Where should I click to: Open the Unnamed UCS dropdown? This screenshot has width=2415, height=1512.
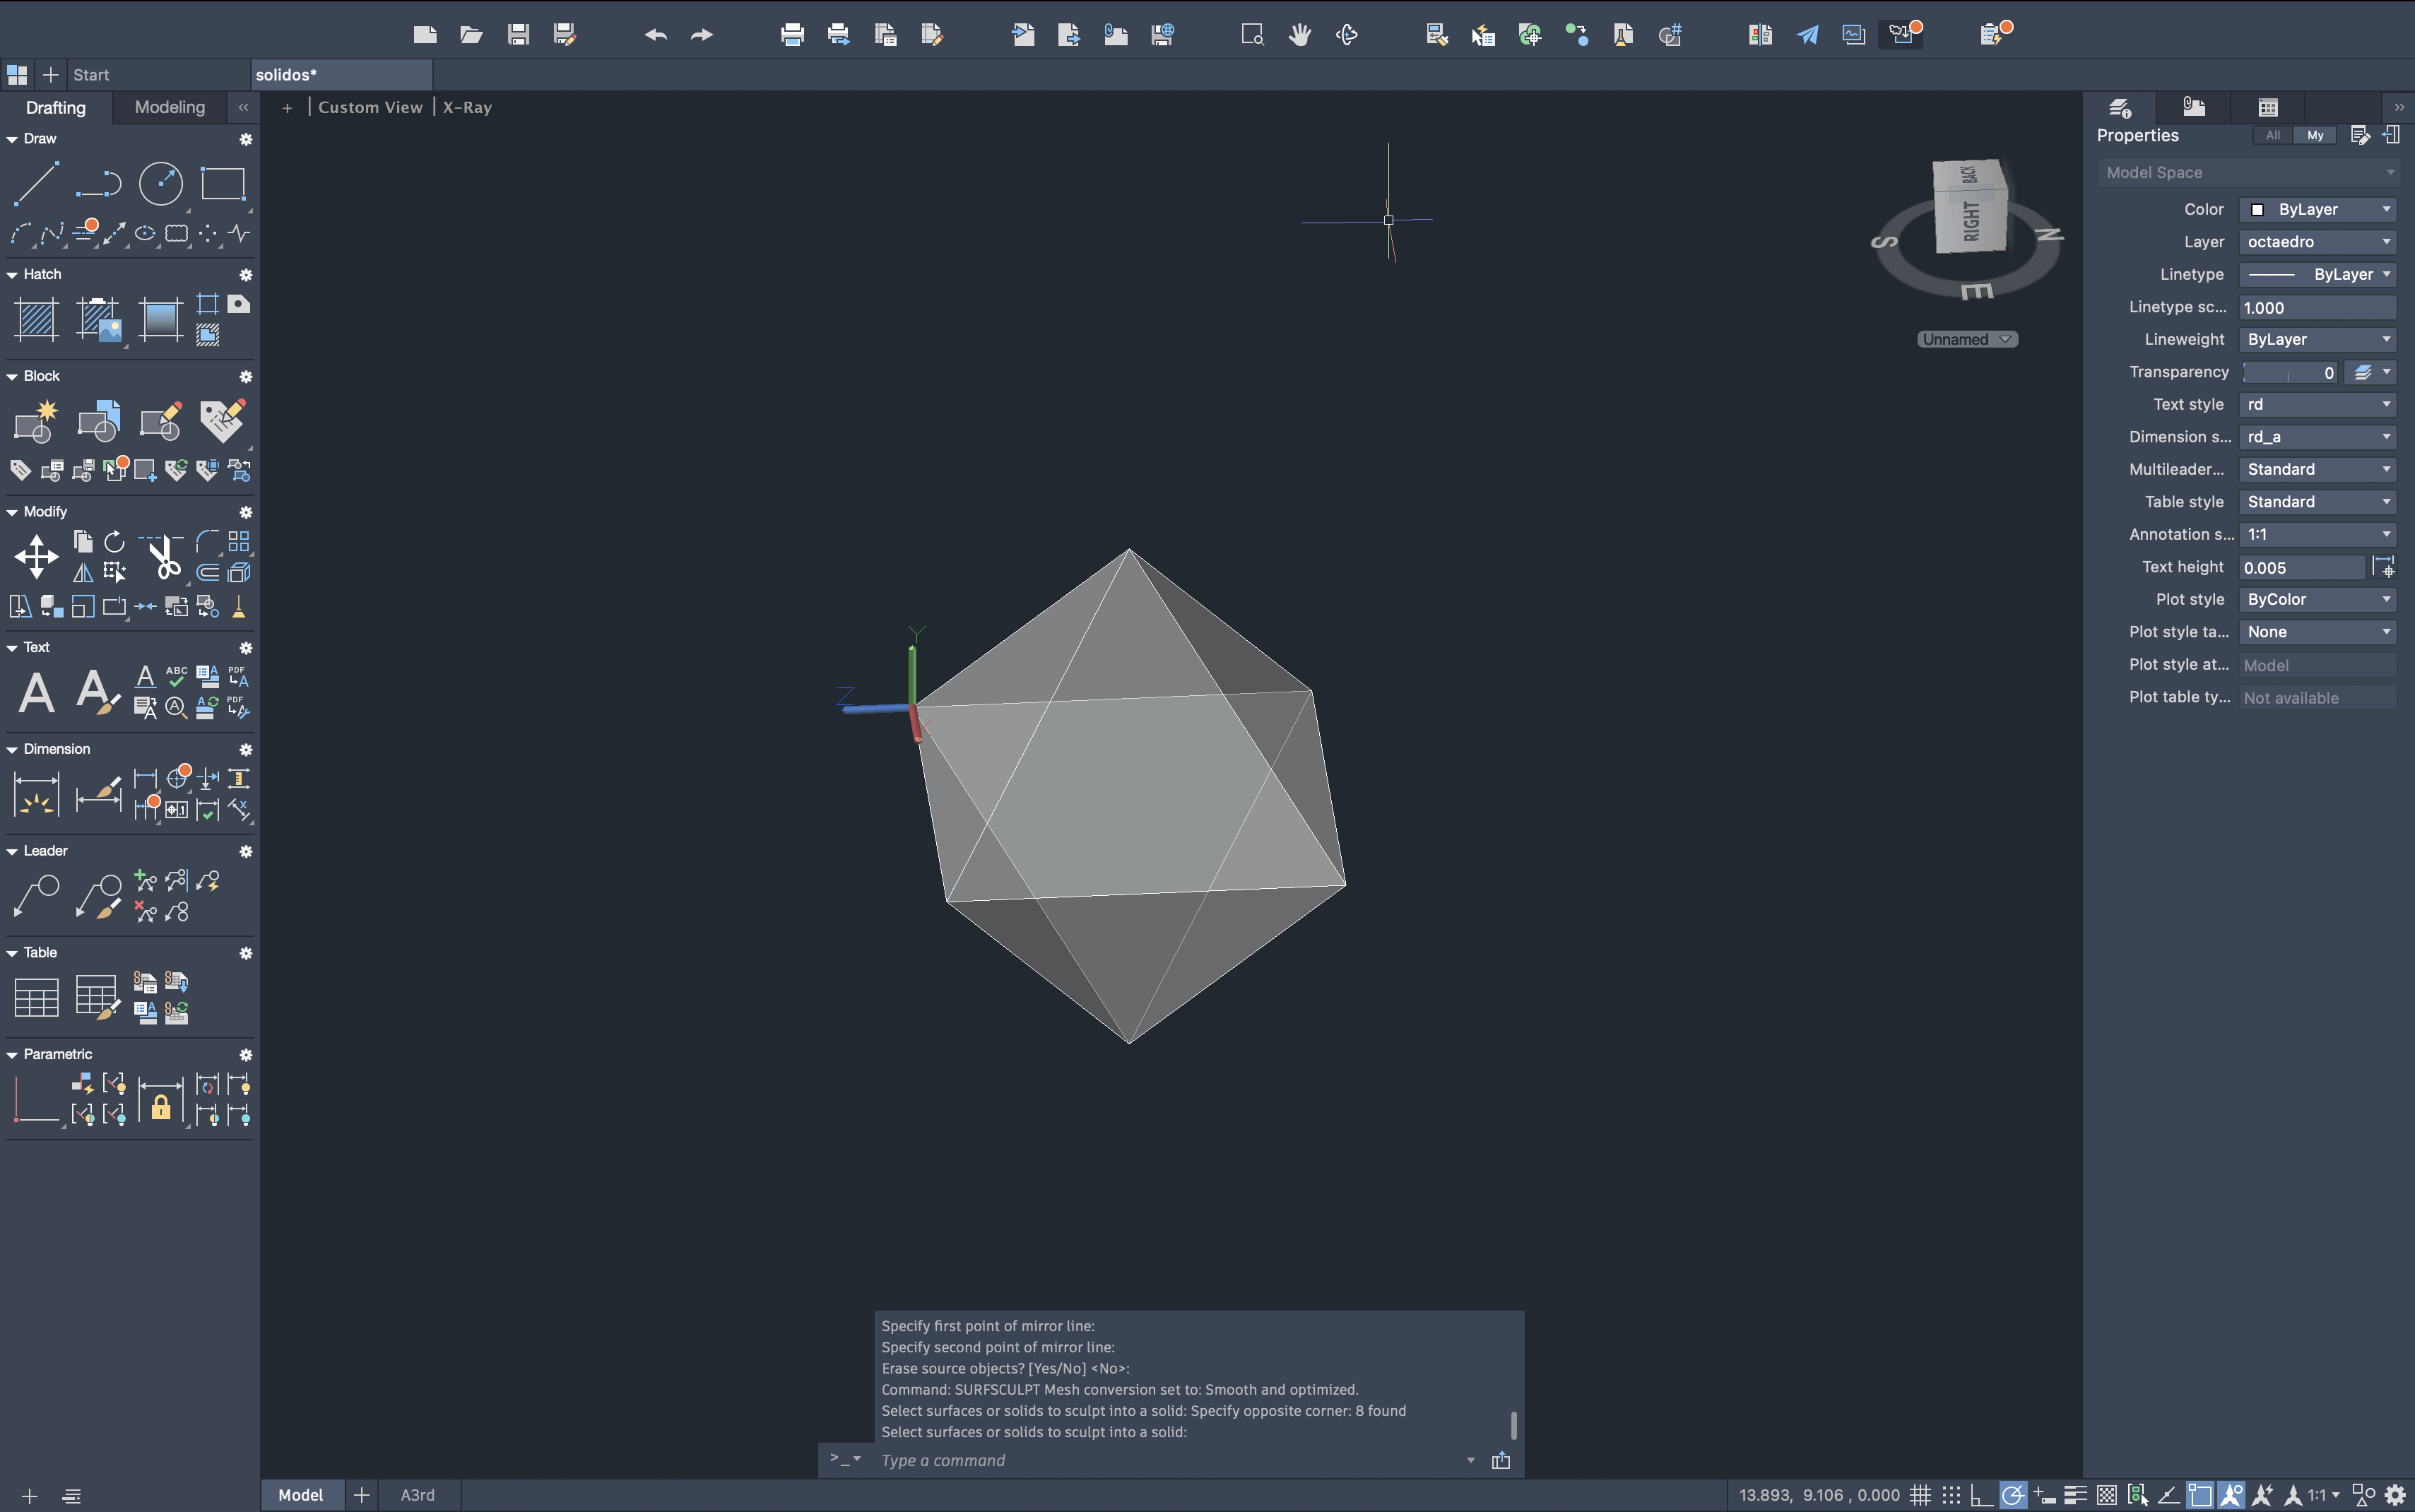(1966, 340)
